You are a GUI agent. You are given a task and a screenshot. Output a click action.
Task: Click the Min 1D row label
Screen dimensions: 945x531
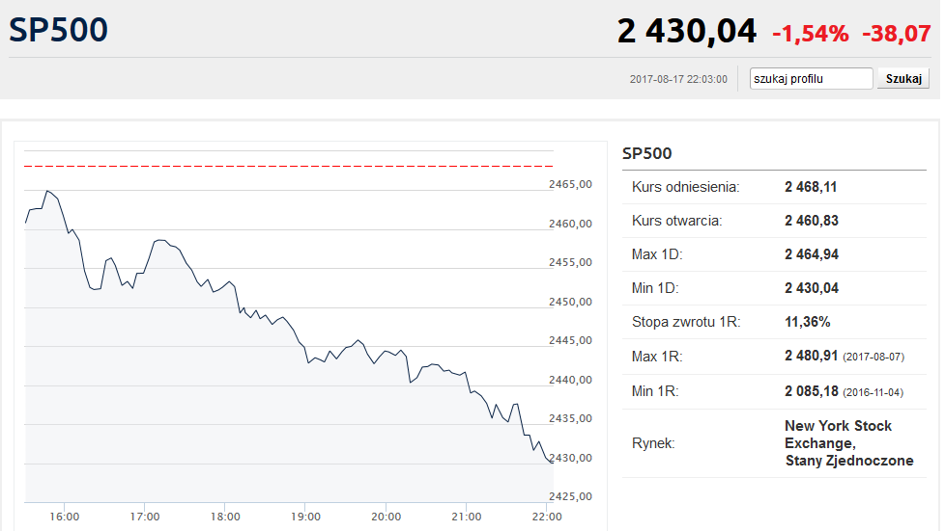click(x=655, y=289)
